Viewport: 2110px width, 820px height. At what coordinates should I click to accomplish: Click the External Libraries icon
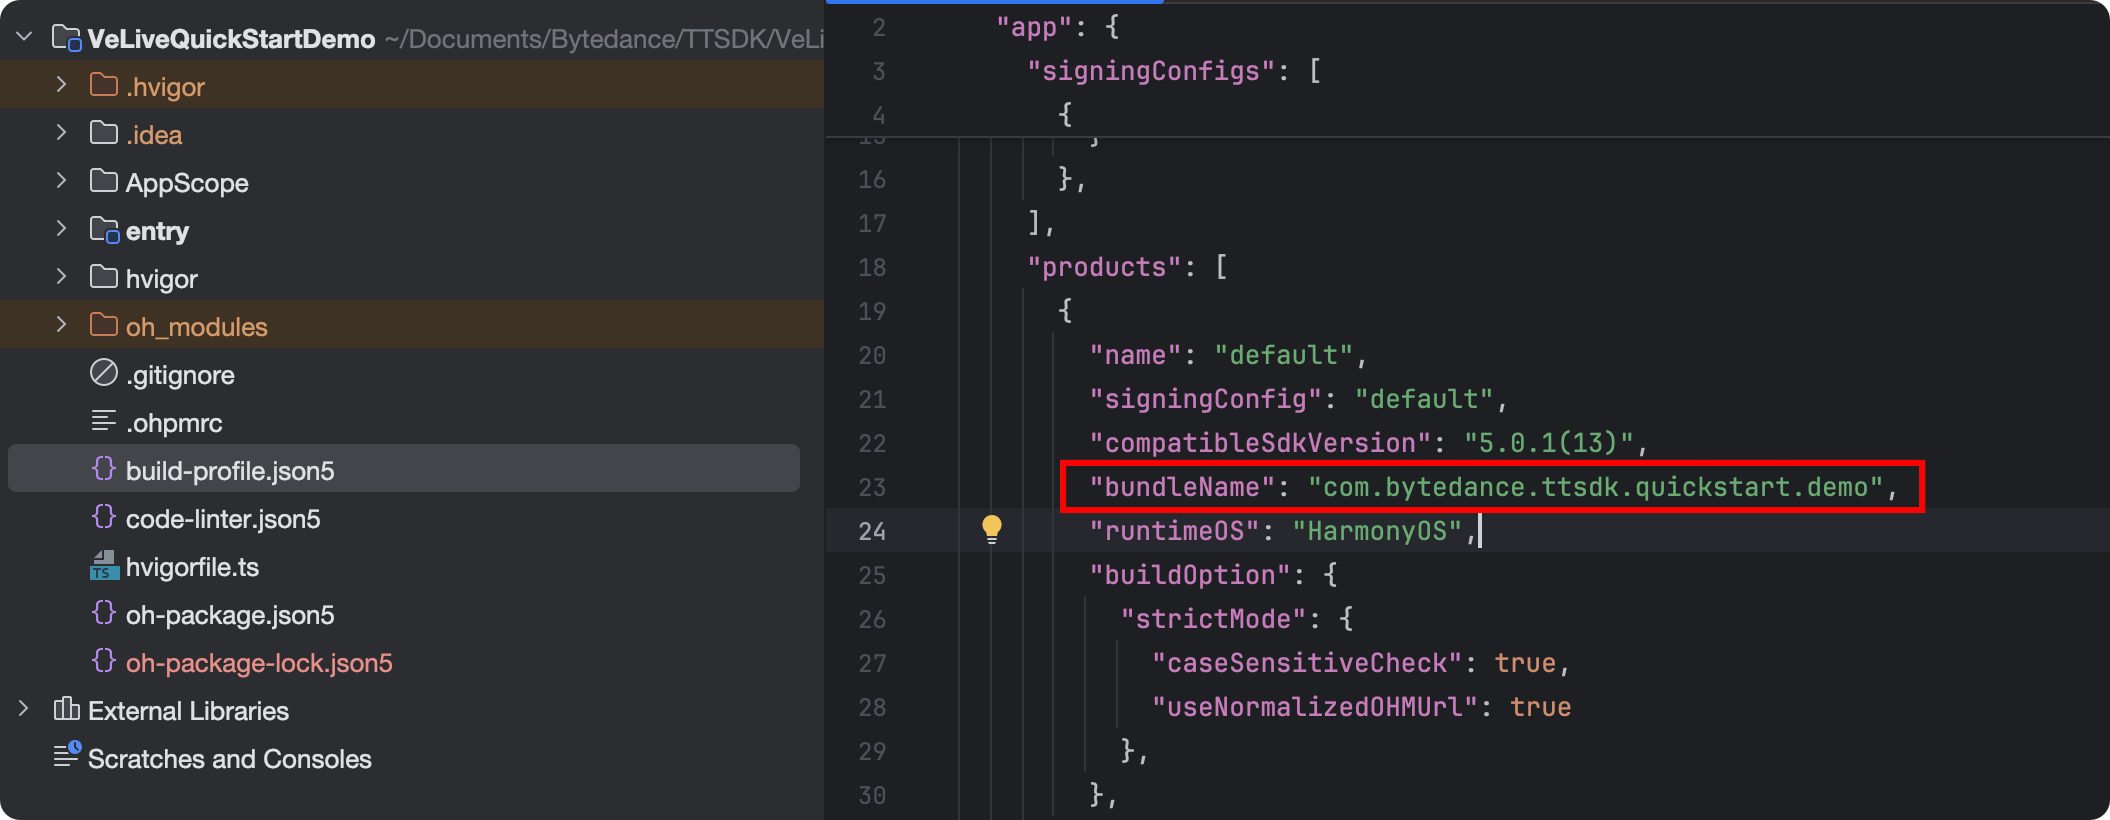pyautogui.click(x=66, y=710)
